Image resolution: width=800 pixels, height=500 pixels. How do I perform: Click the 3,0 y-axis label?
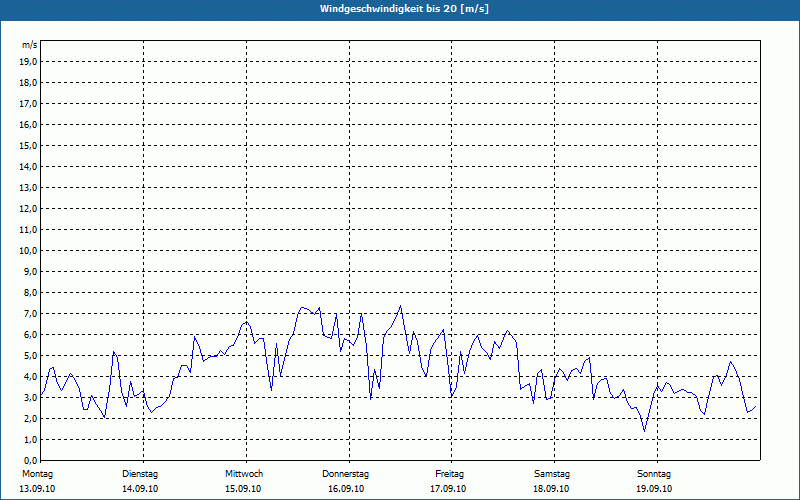coord(30,397)
